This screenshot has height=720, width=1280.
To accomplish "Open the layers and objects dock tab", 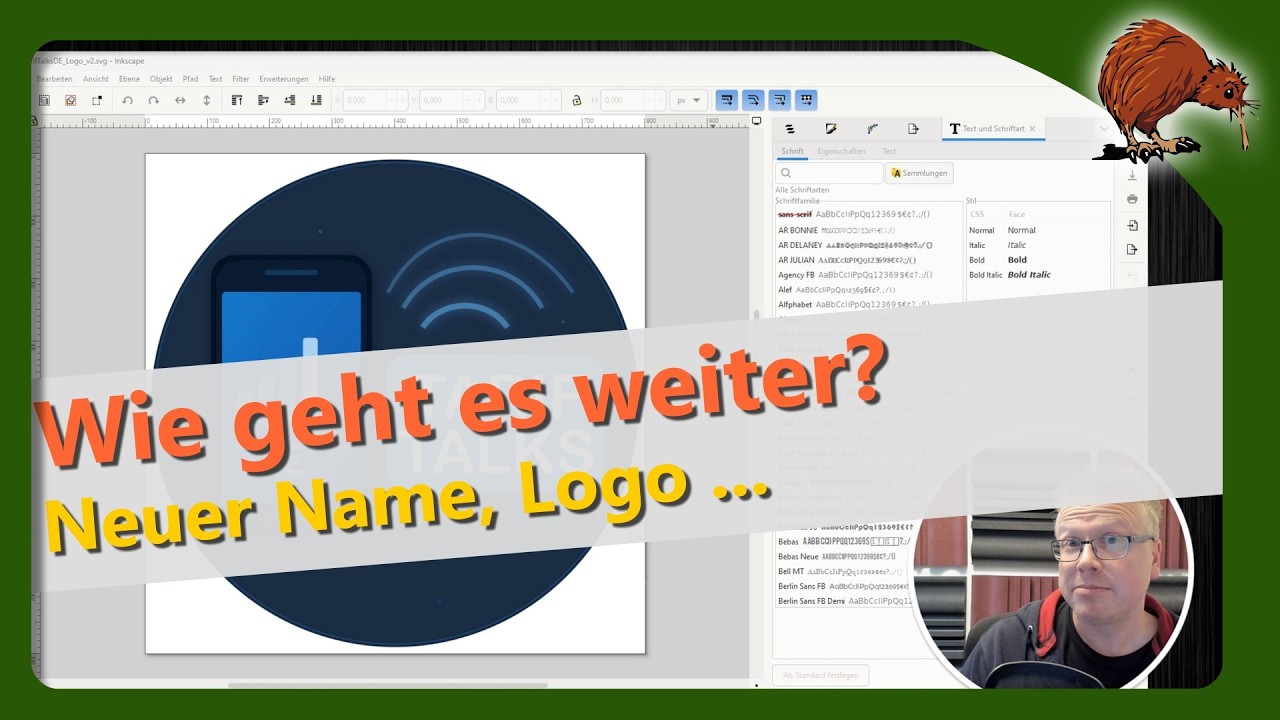I will [789, 129].
